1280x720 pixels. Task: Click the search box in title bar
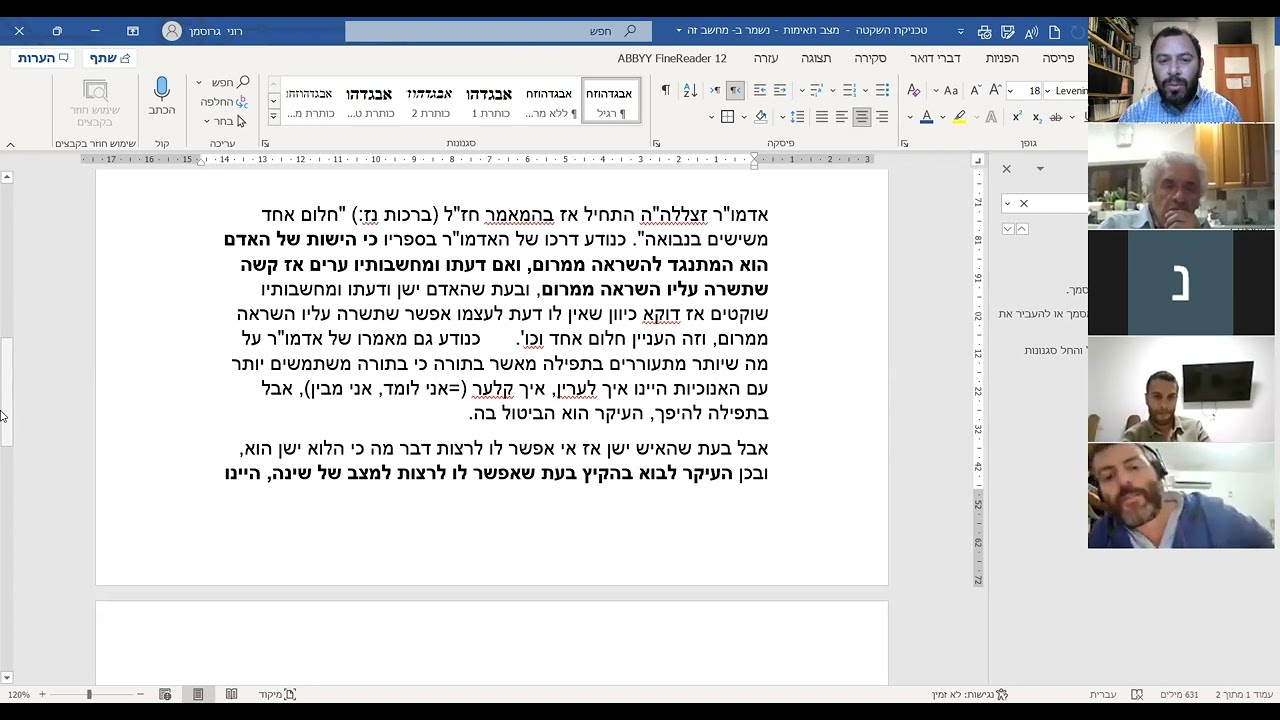click(498, 31)
